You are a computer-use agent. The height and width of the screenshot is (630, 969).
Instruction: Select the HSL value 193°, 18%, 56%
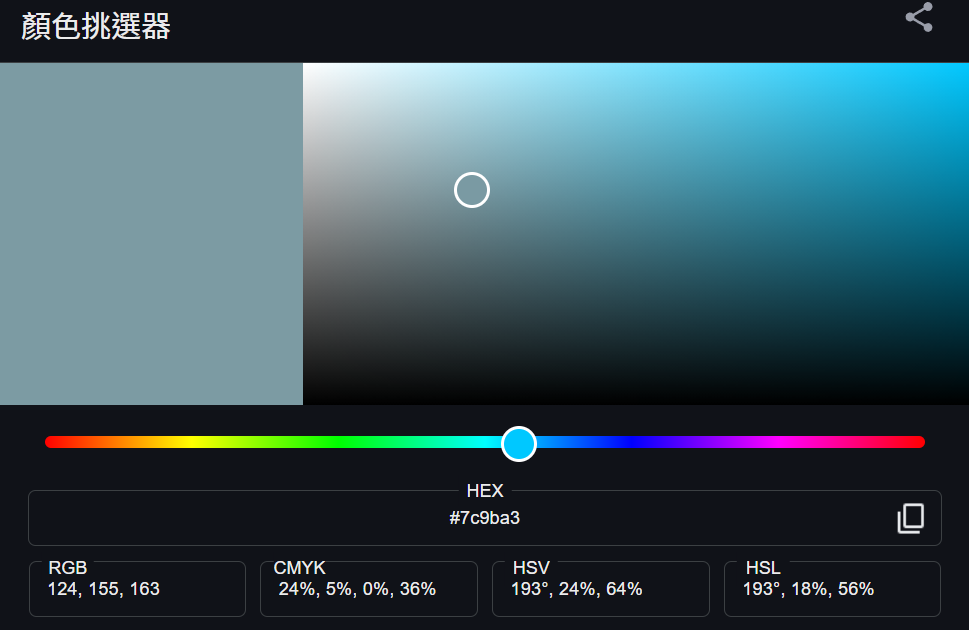coord(808,589)
